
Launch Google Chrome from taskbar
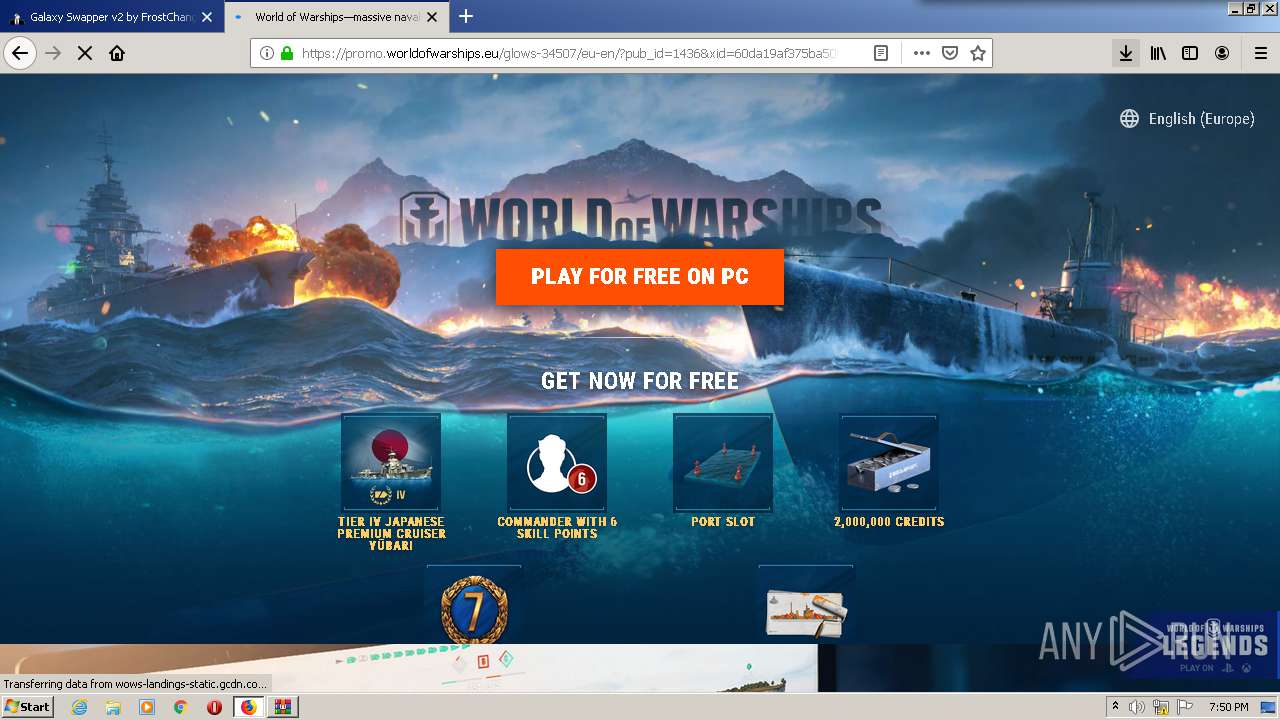(180, 707)
